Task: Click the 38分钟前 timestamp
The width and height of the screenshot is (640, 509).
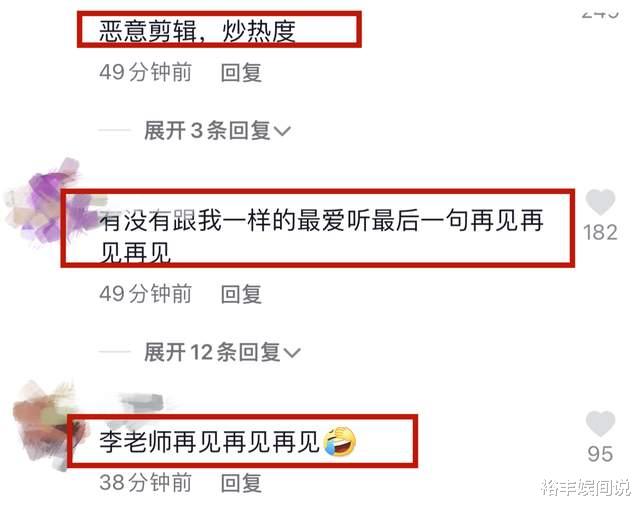Action: pyautogui.click(x=145, y=482)
